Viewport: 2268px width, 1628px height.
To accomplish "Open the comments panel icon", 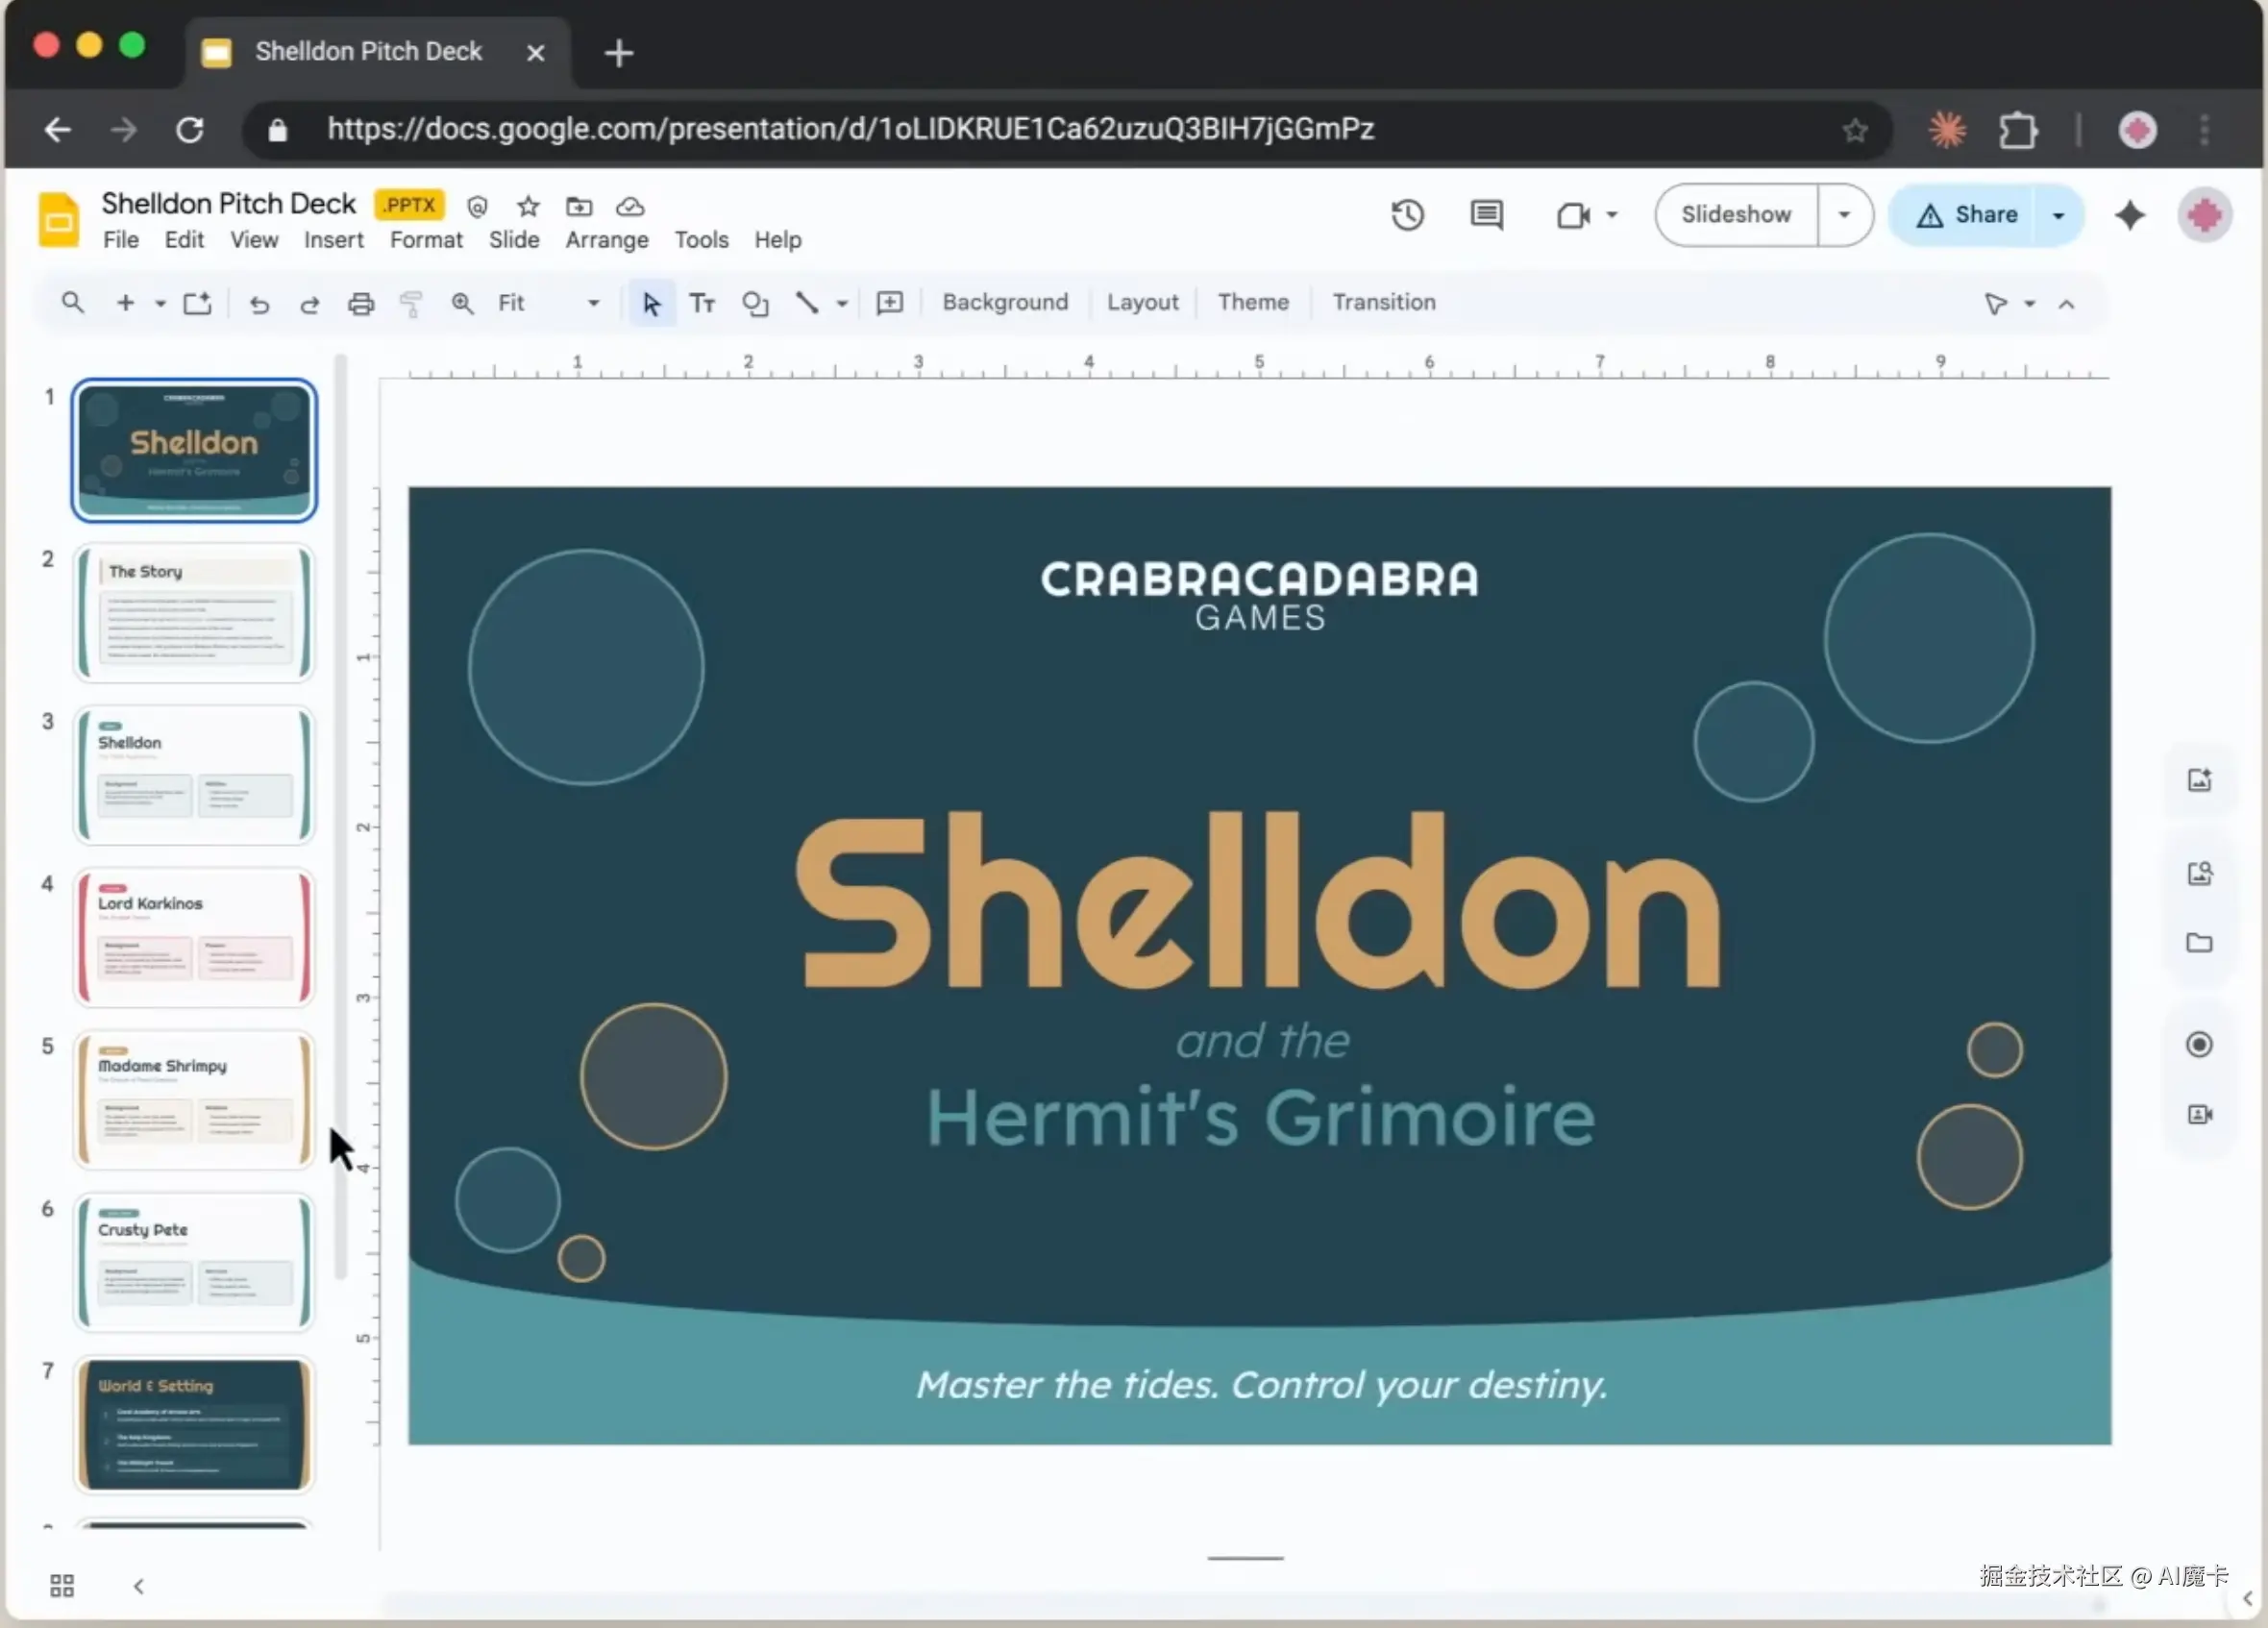I will [1486, 215].
